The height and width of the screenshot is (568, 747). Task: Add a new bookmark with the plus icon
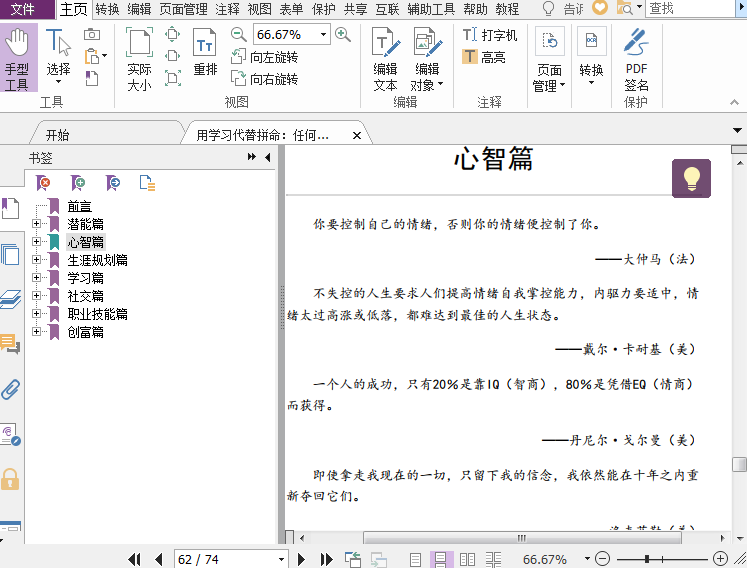78,183
